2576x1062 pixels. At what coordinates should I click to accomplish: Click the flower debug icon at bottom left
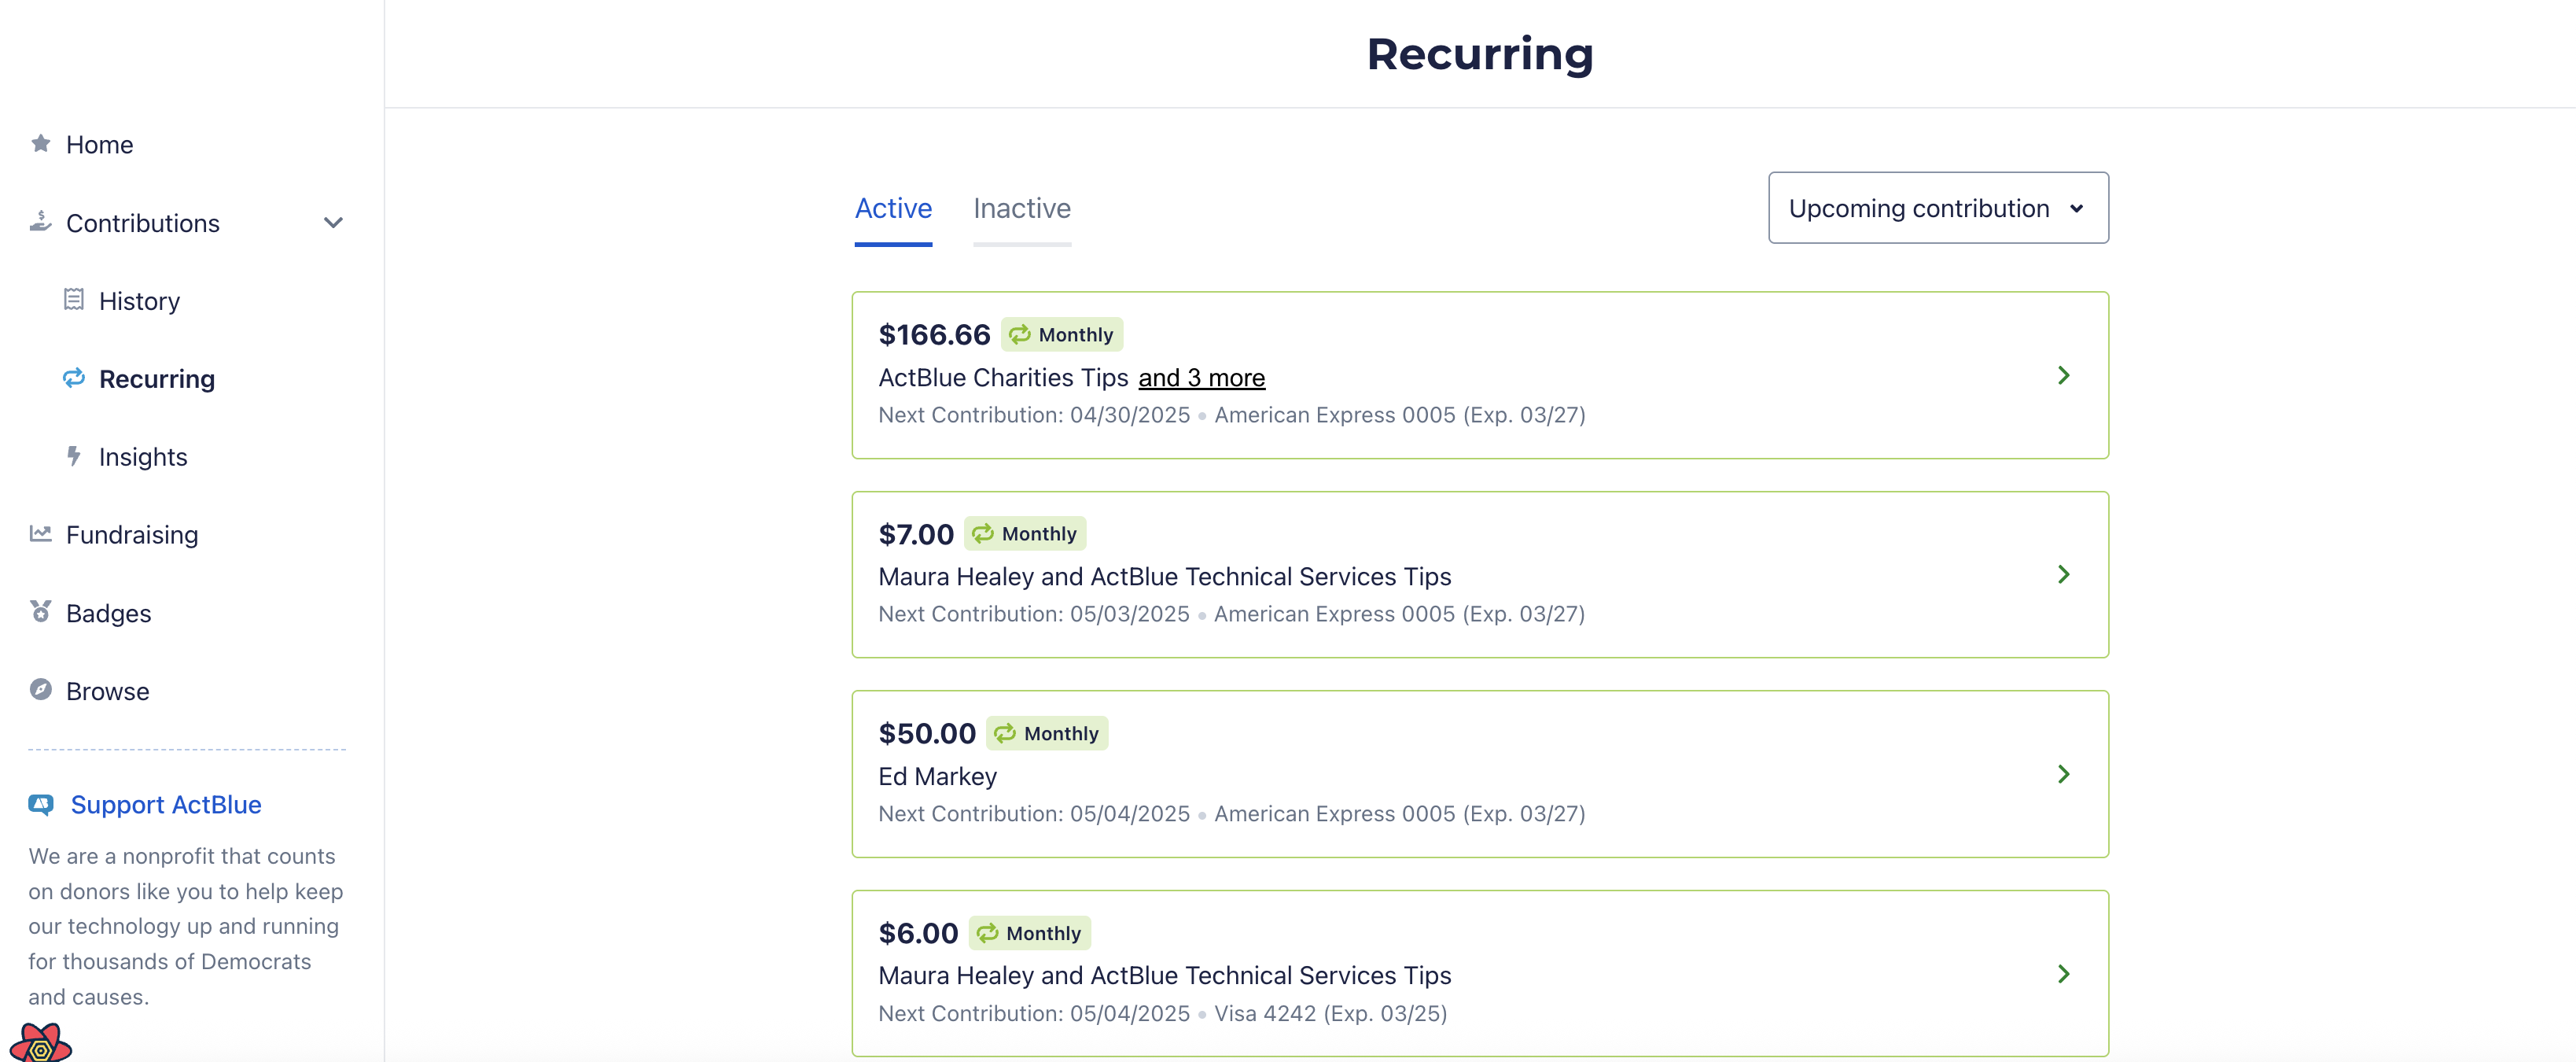coord(40,1043)
